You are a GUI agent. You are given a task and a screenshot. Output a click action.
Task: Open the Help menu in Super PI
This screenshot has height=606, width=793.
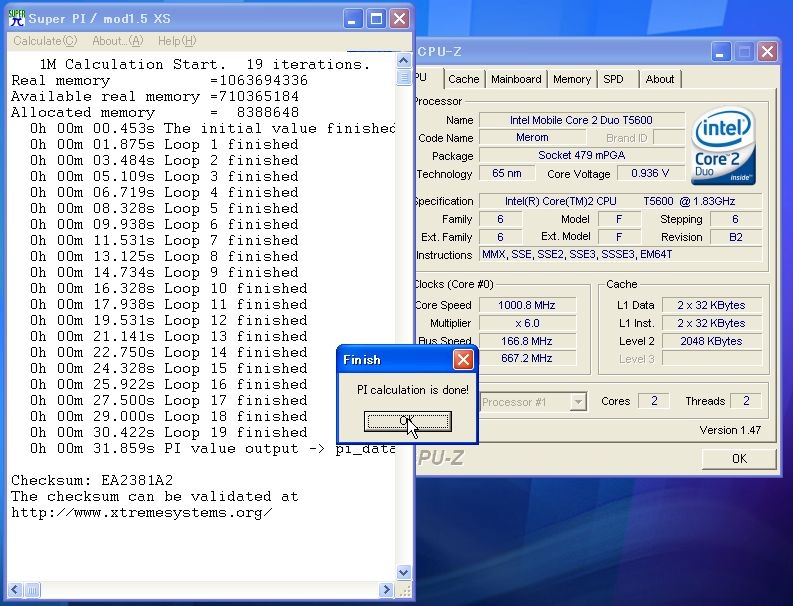pyautogui.click(x=176, y=41)
